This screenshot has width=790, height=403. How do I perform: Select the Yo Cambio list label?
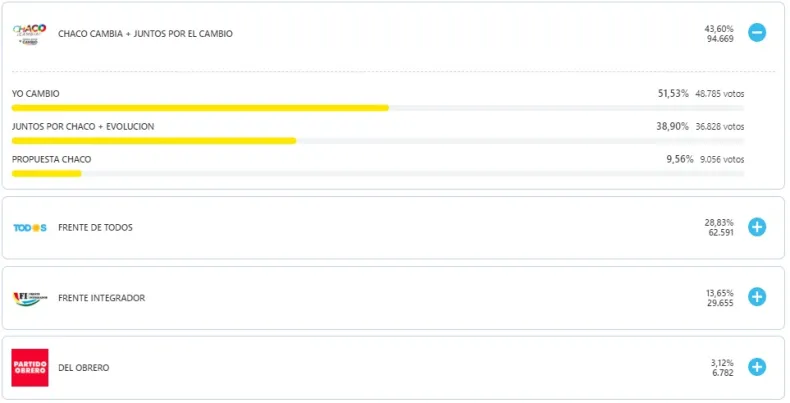tap(35, 94)
